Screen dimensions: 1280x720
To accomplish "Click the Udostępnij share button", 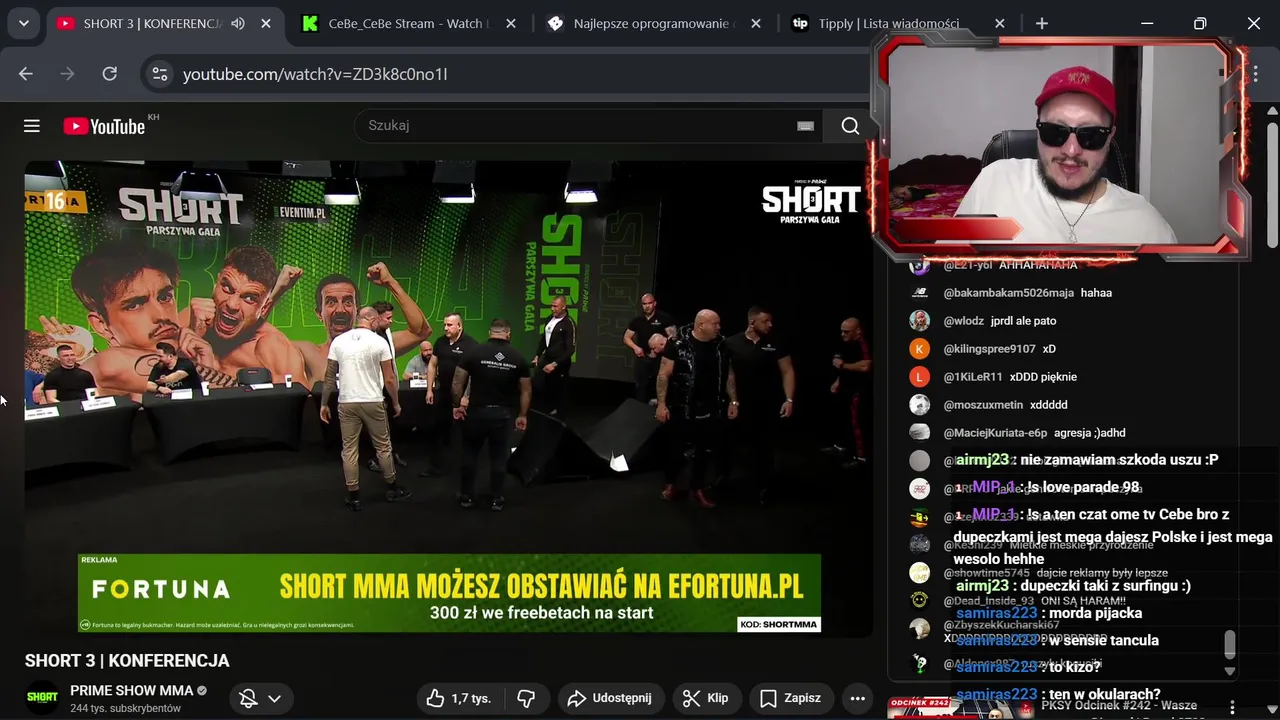I will click(x=610, y=698).
